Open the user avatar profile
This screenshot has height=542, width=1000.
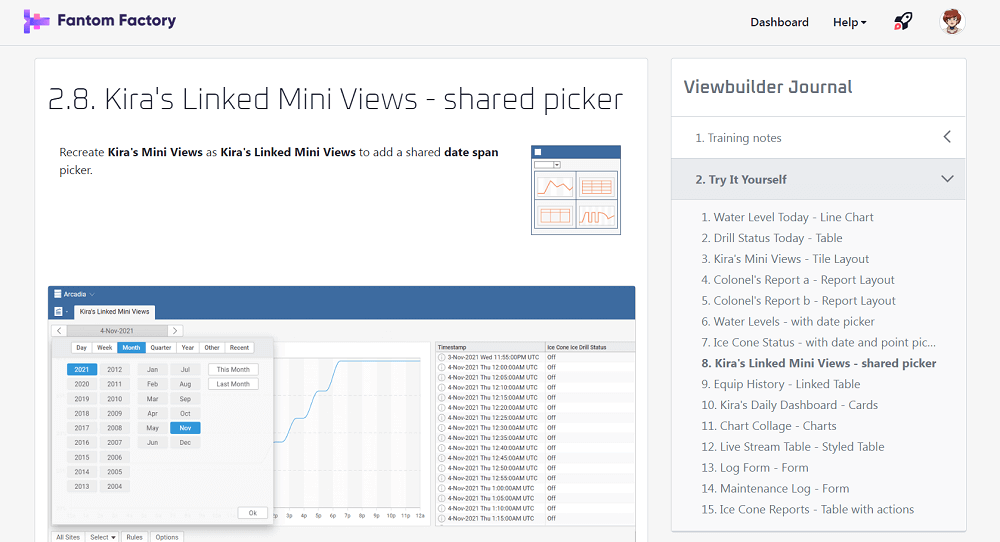(952, 22)
